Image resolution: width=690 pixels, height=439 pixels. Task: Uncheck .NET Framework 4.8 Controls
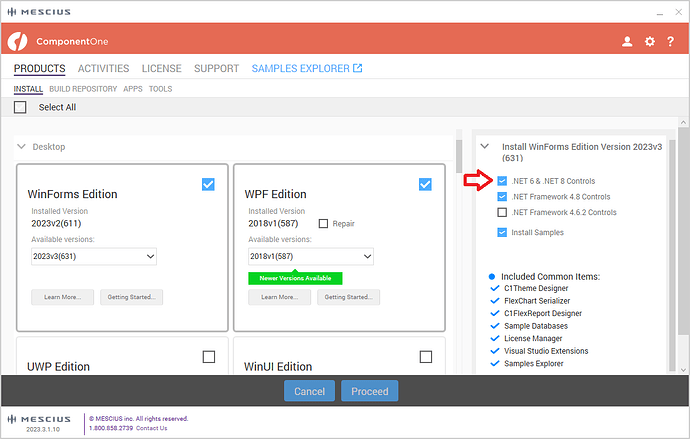pos(502,197)
